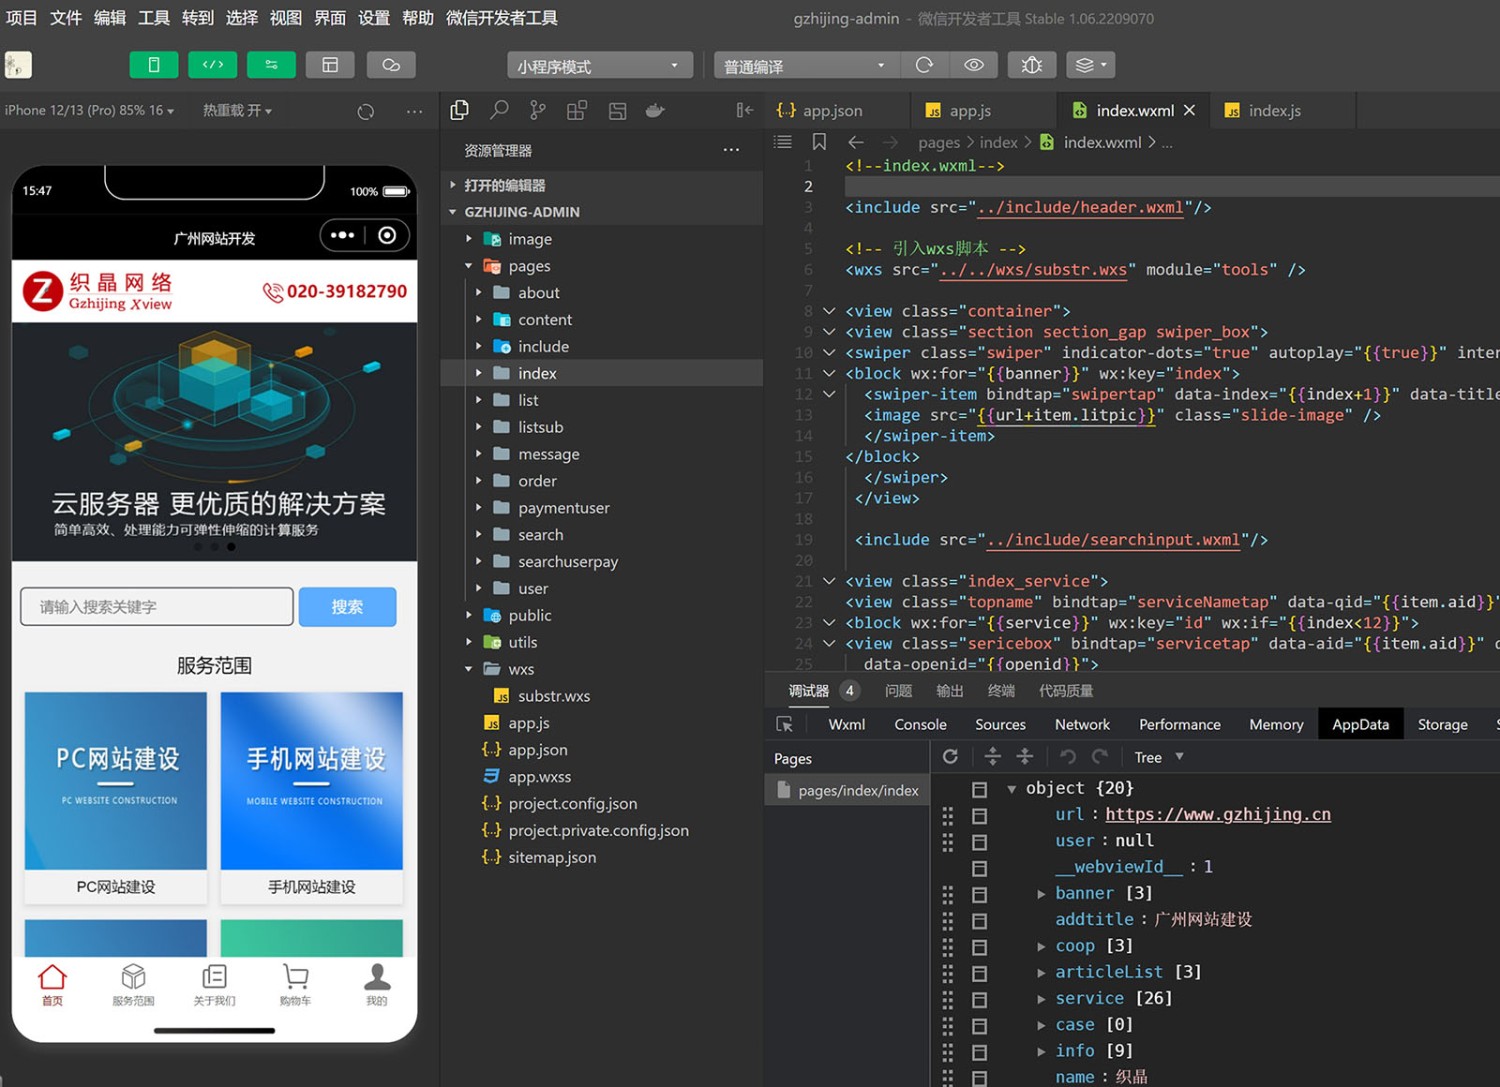The height and width of the screenshot is (1087, 1500).
Task: Open the 文件 menu
Action: point(66,18)
